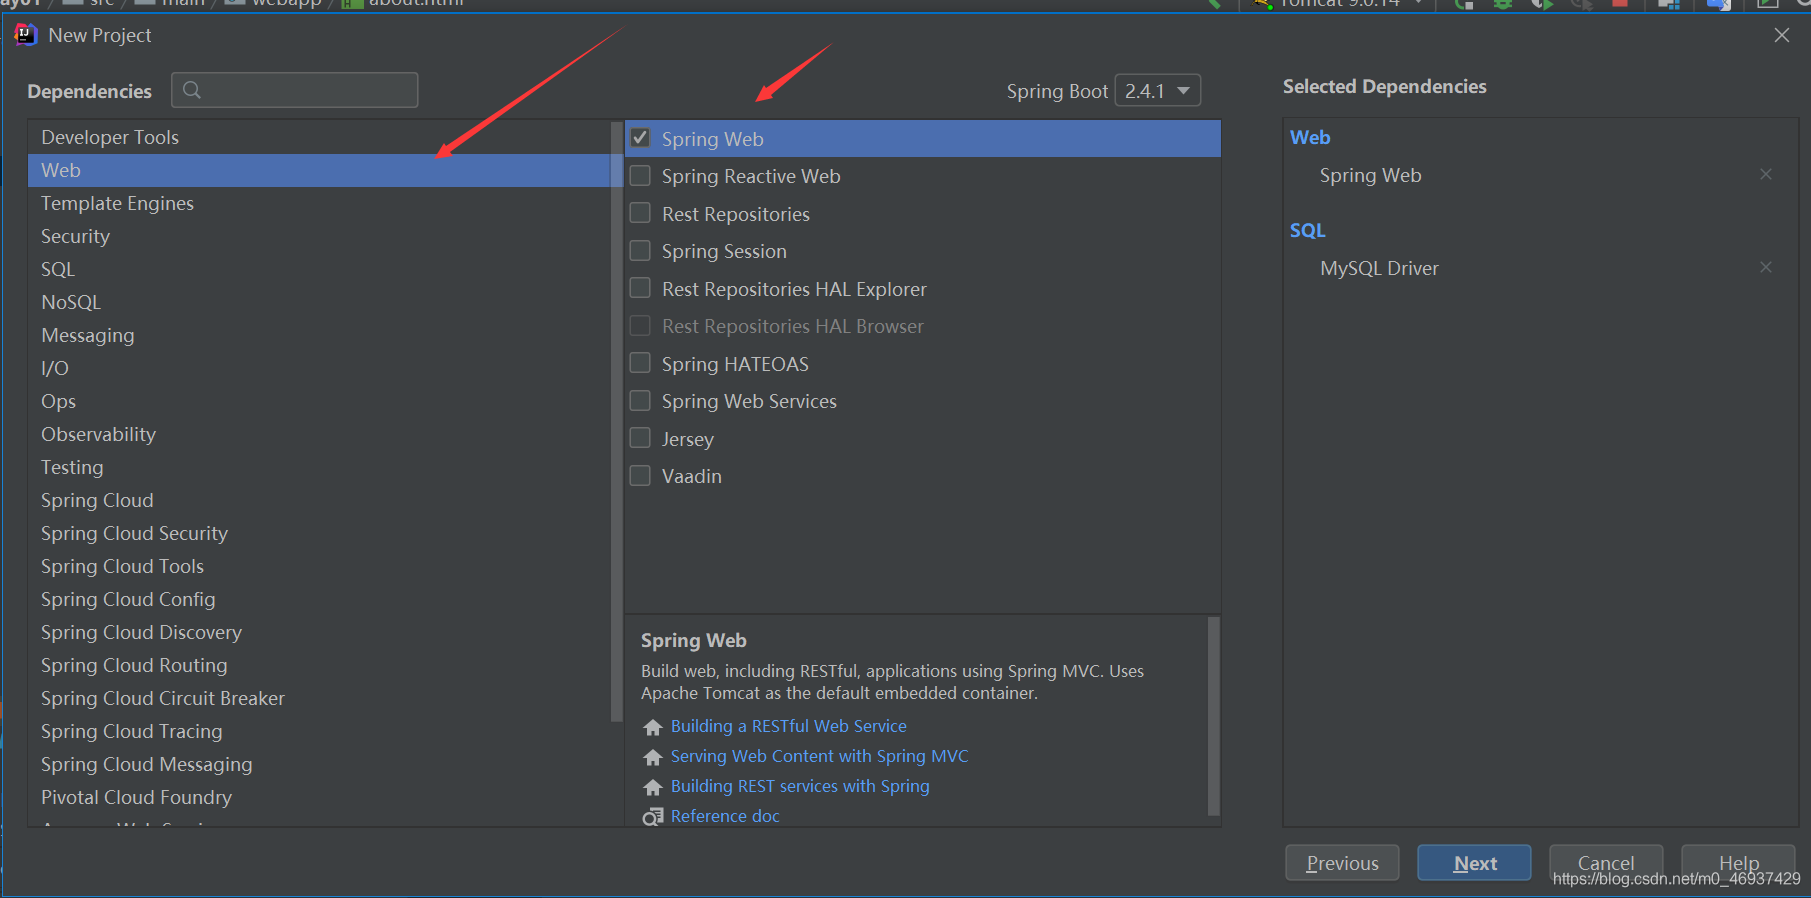
Task: Click the dependencies search field
Action: click(295, 90)
